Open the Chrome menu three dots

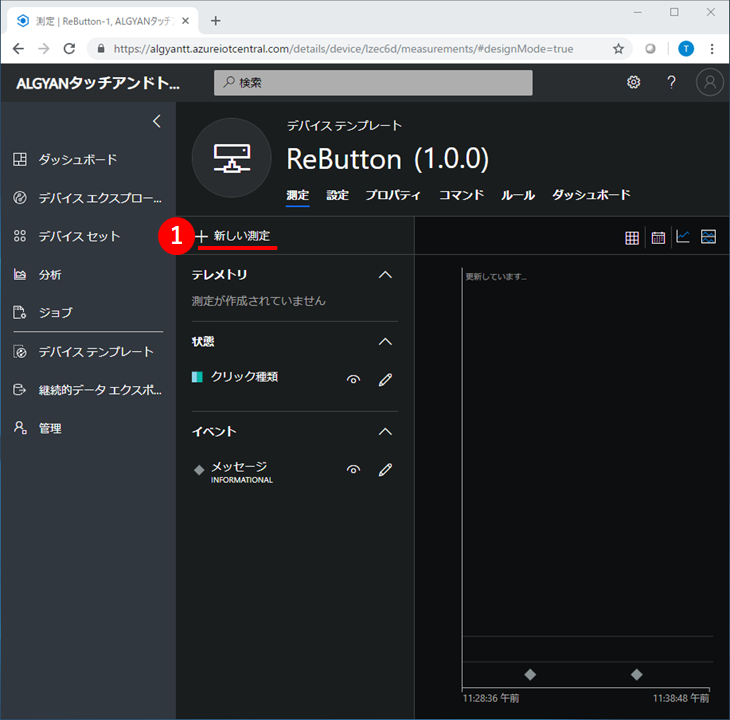point(712,48)
